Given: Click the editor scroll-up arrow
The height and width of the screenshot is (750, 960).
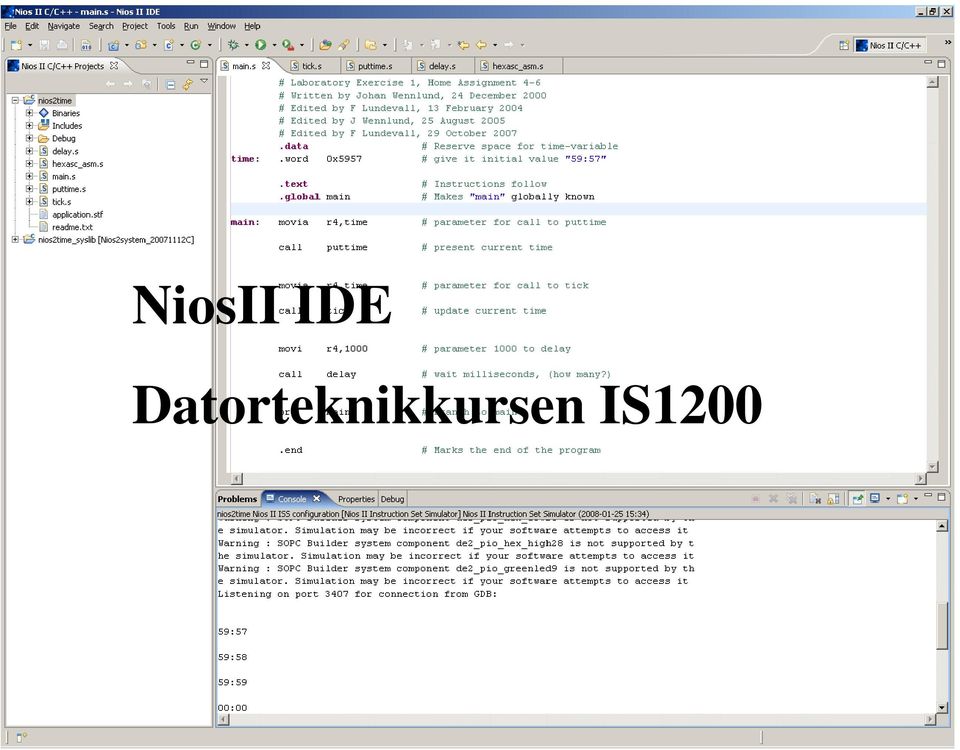Looking at the screenshot, I should (932, 82).
